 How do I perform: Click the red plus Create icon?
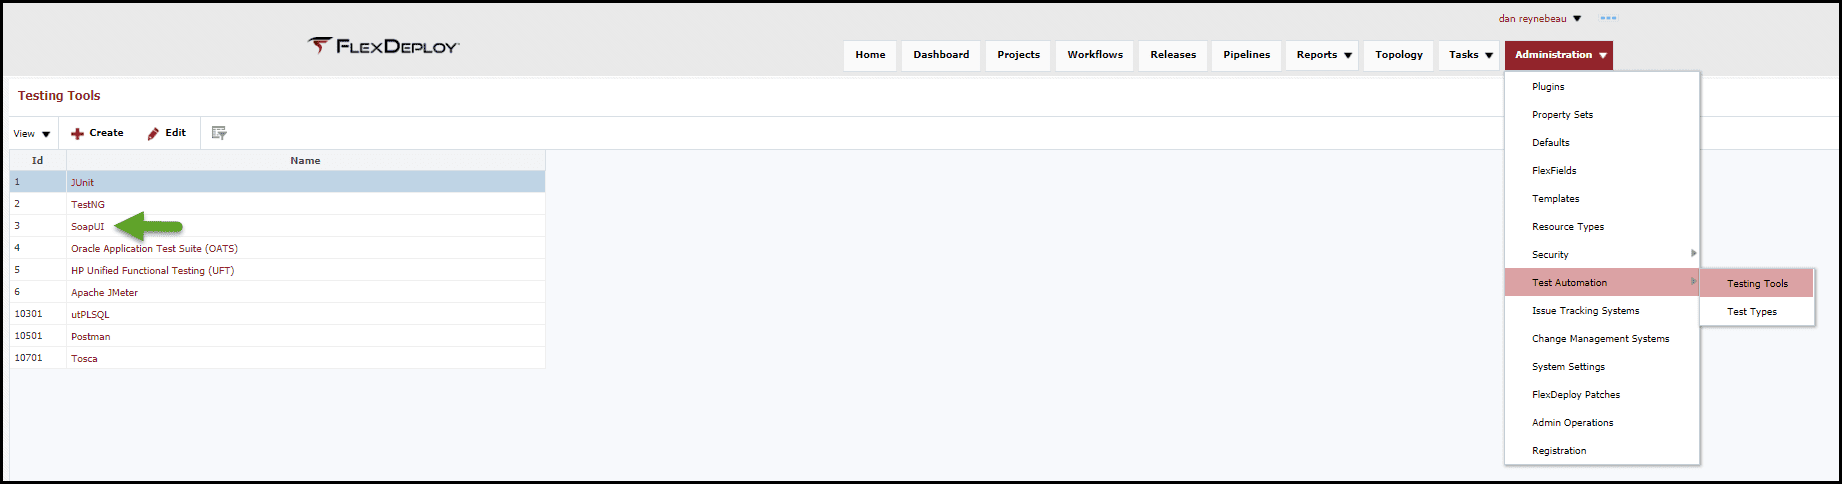(x=77, y=133)
